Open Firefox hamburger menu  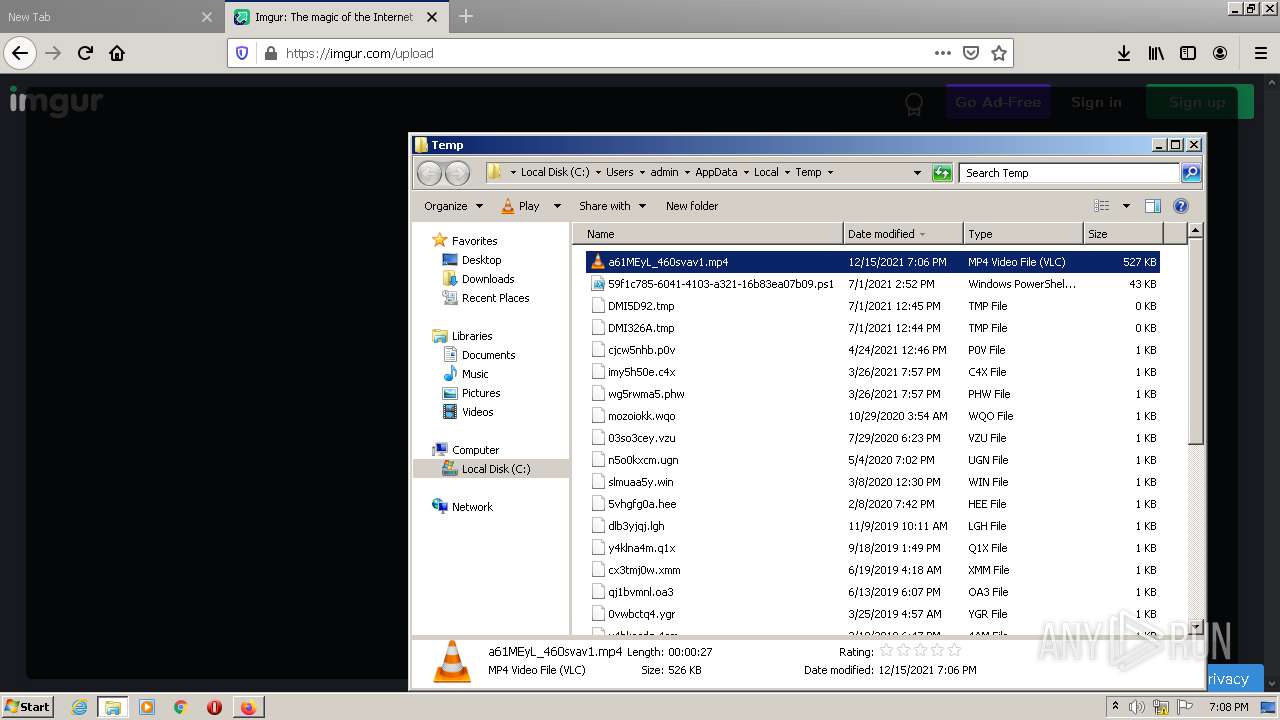[1260, 53]
